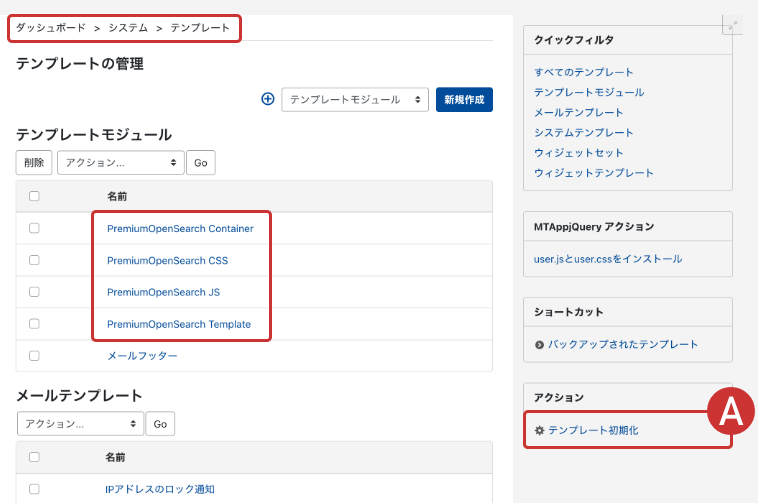
Task: Open the アクション dropdown under メールテンプレート
Action: tap(80, 424)
